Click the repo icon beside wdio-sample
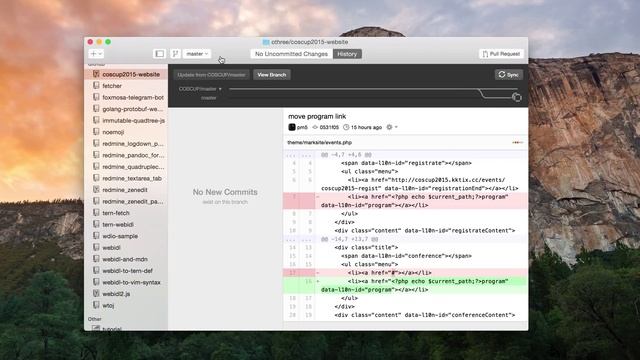Image resolution: width=640 pixels, height=360 pixels. tap(96, 236)
